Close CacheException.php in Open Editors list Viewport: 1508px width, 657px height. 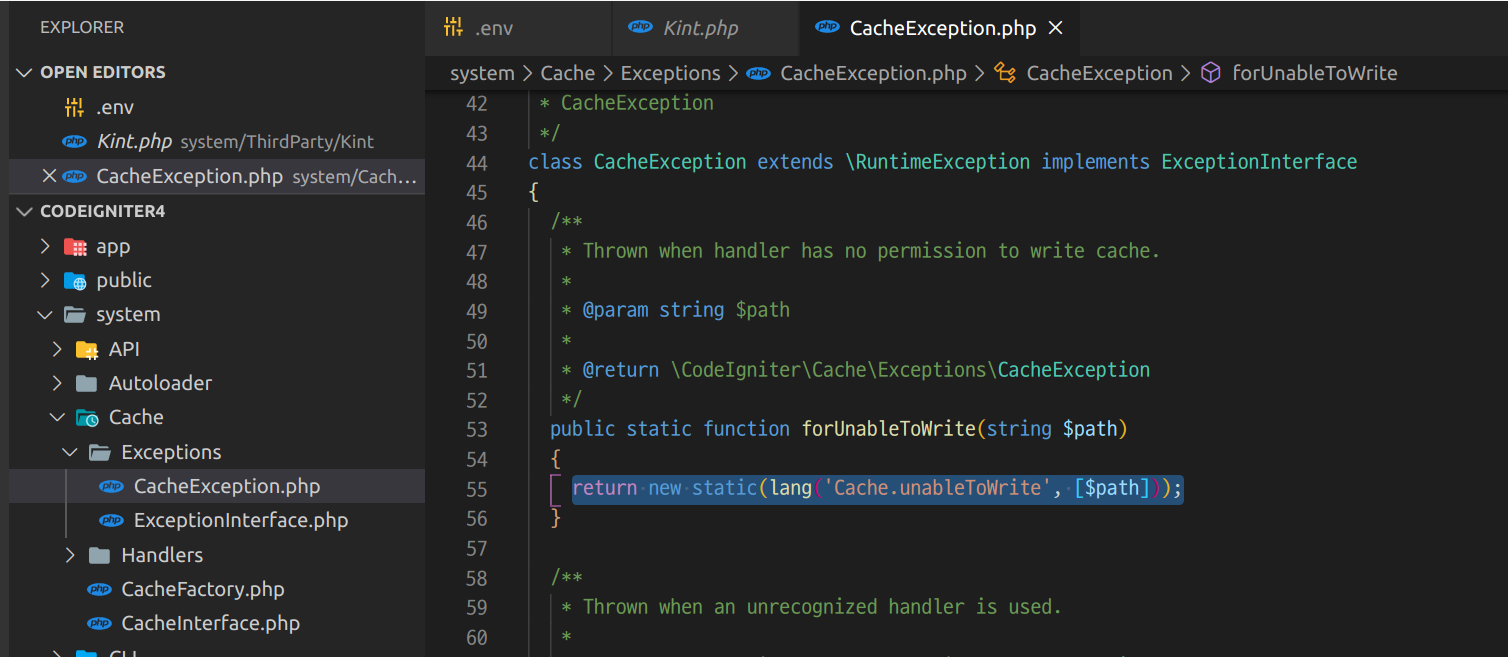pyautogui.click(x=49, y=176)
